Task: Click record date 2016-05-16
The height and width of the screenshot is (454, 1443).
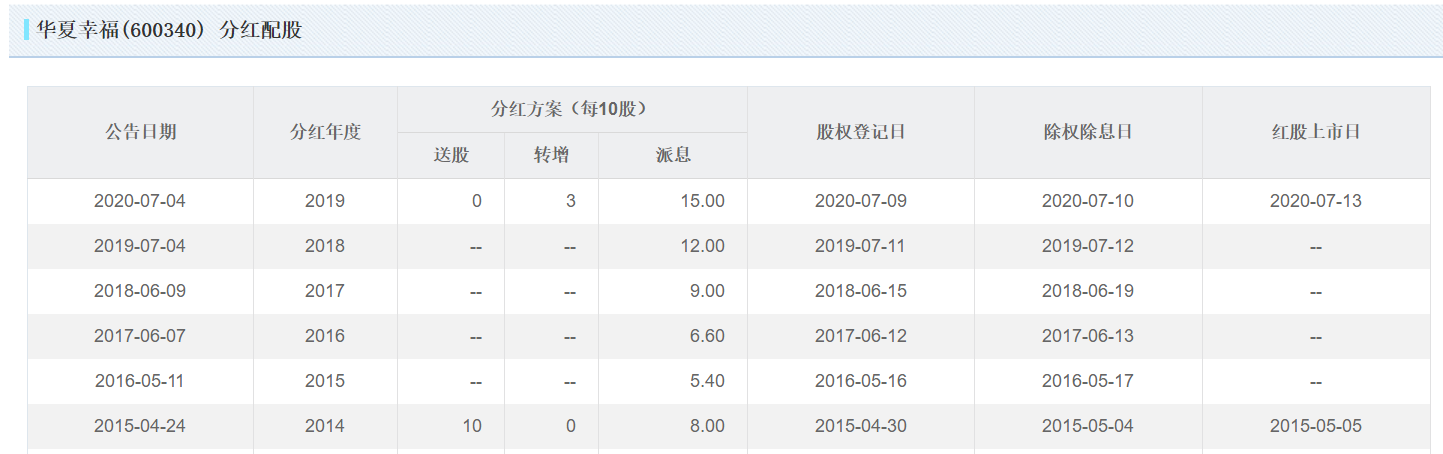Action: coord(861,381)
